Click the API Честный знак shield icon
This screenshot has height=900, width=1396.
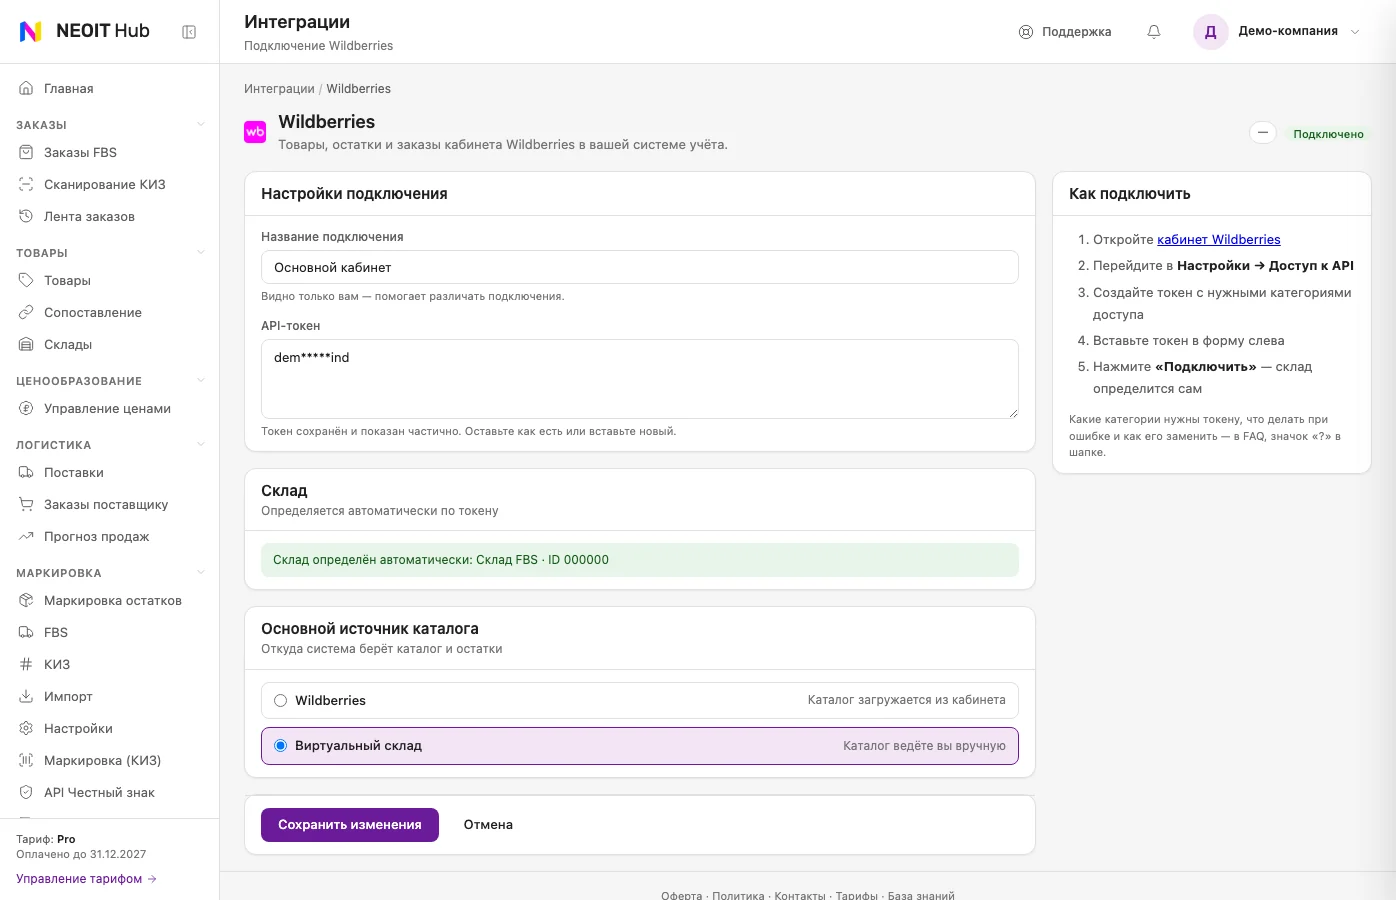26,793
